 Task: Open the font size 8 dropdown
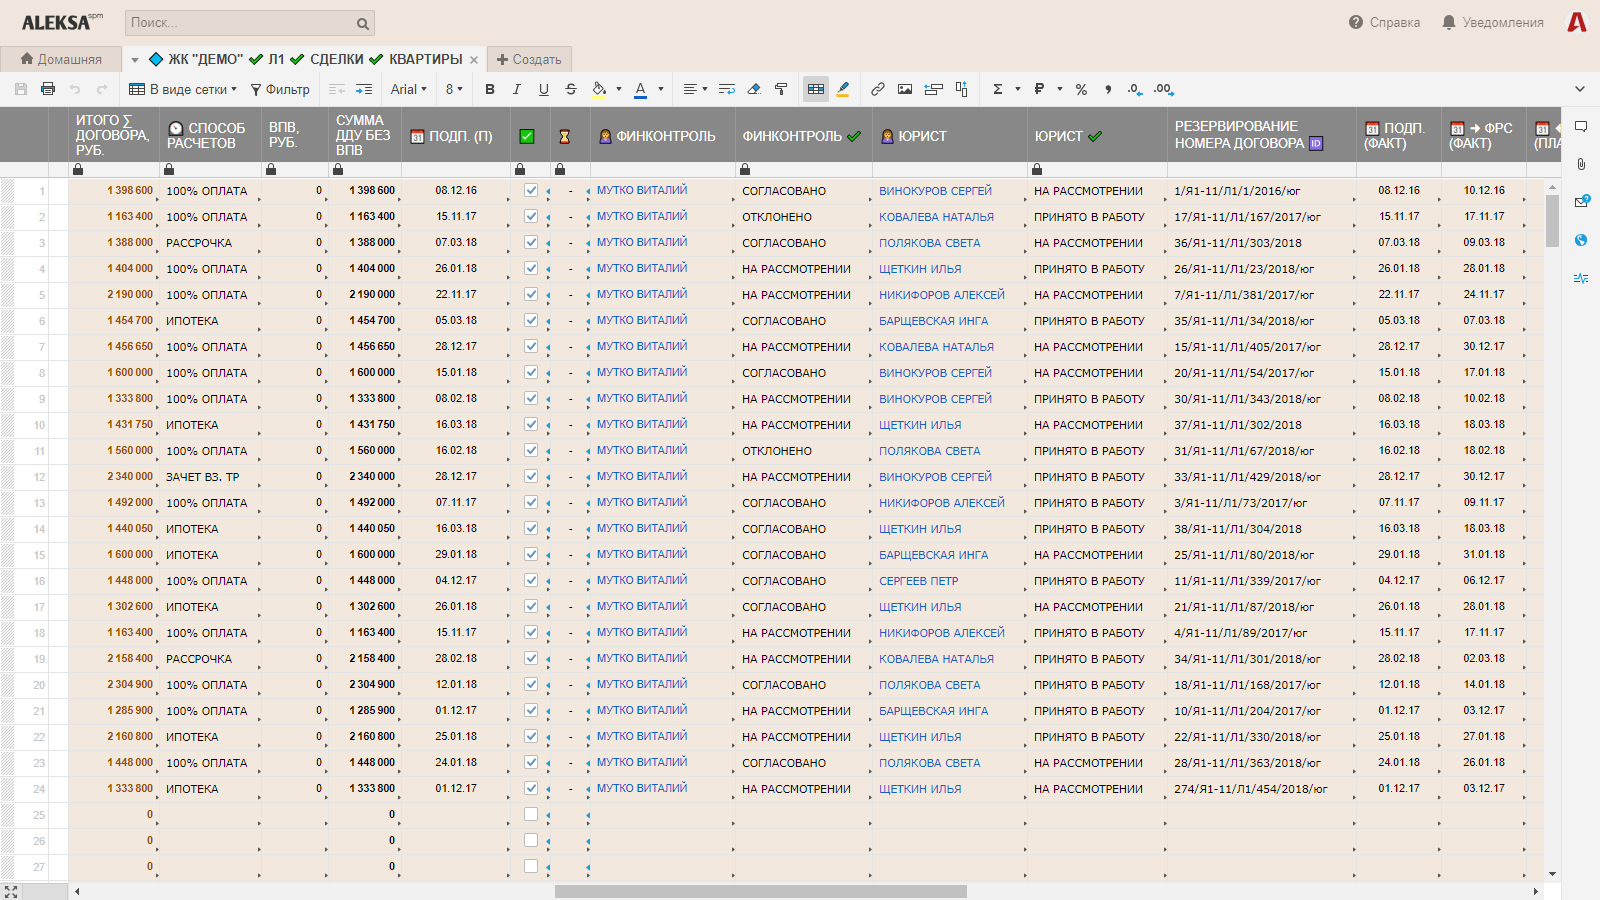pos(454,89)
